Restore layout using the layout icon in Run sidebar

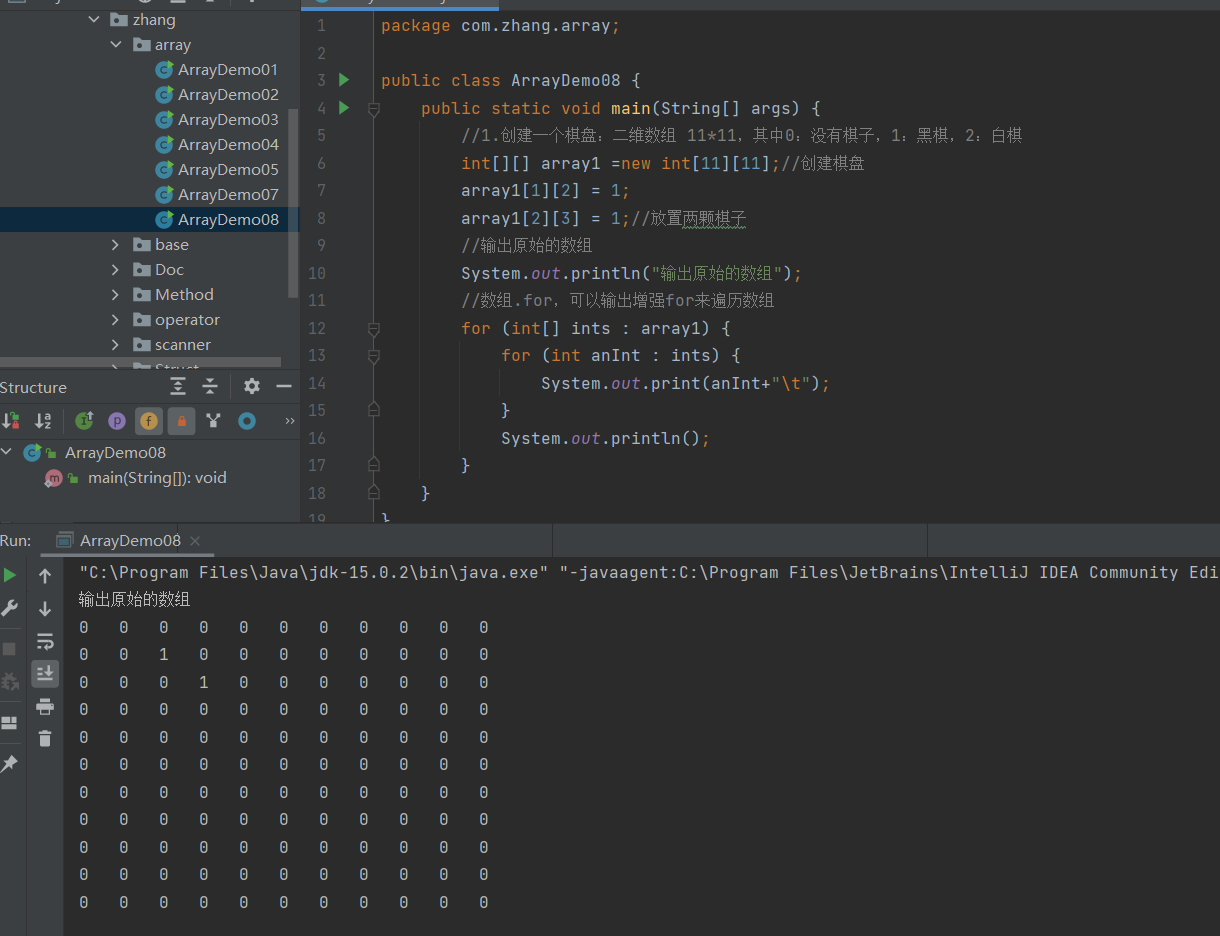tap(10, 723)
